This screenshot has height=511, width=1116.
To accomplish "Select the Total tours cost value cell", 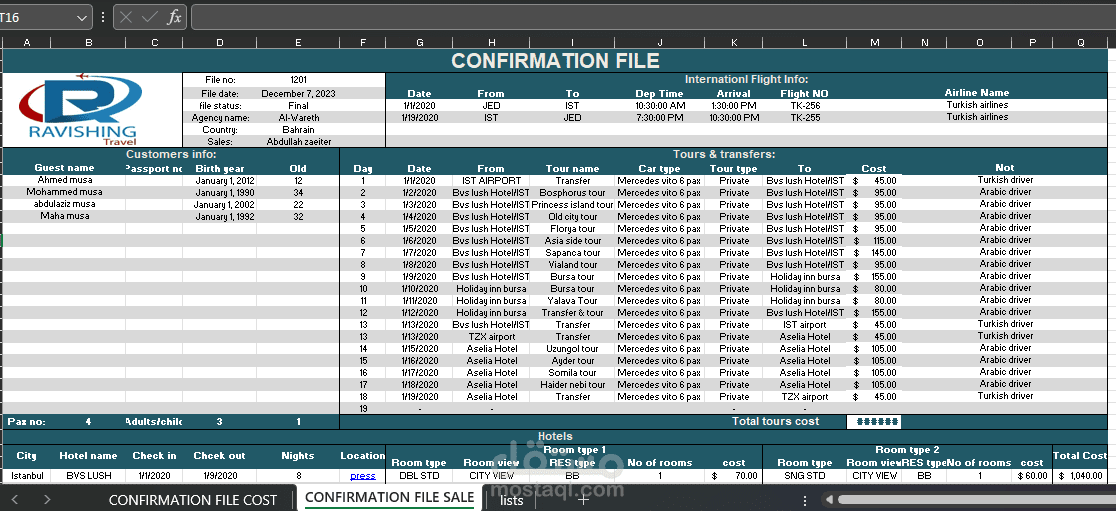I will pyautogui.click(x=874, y=421).
